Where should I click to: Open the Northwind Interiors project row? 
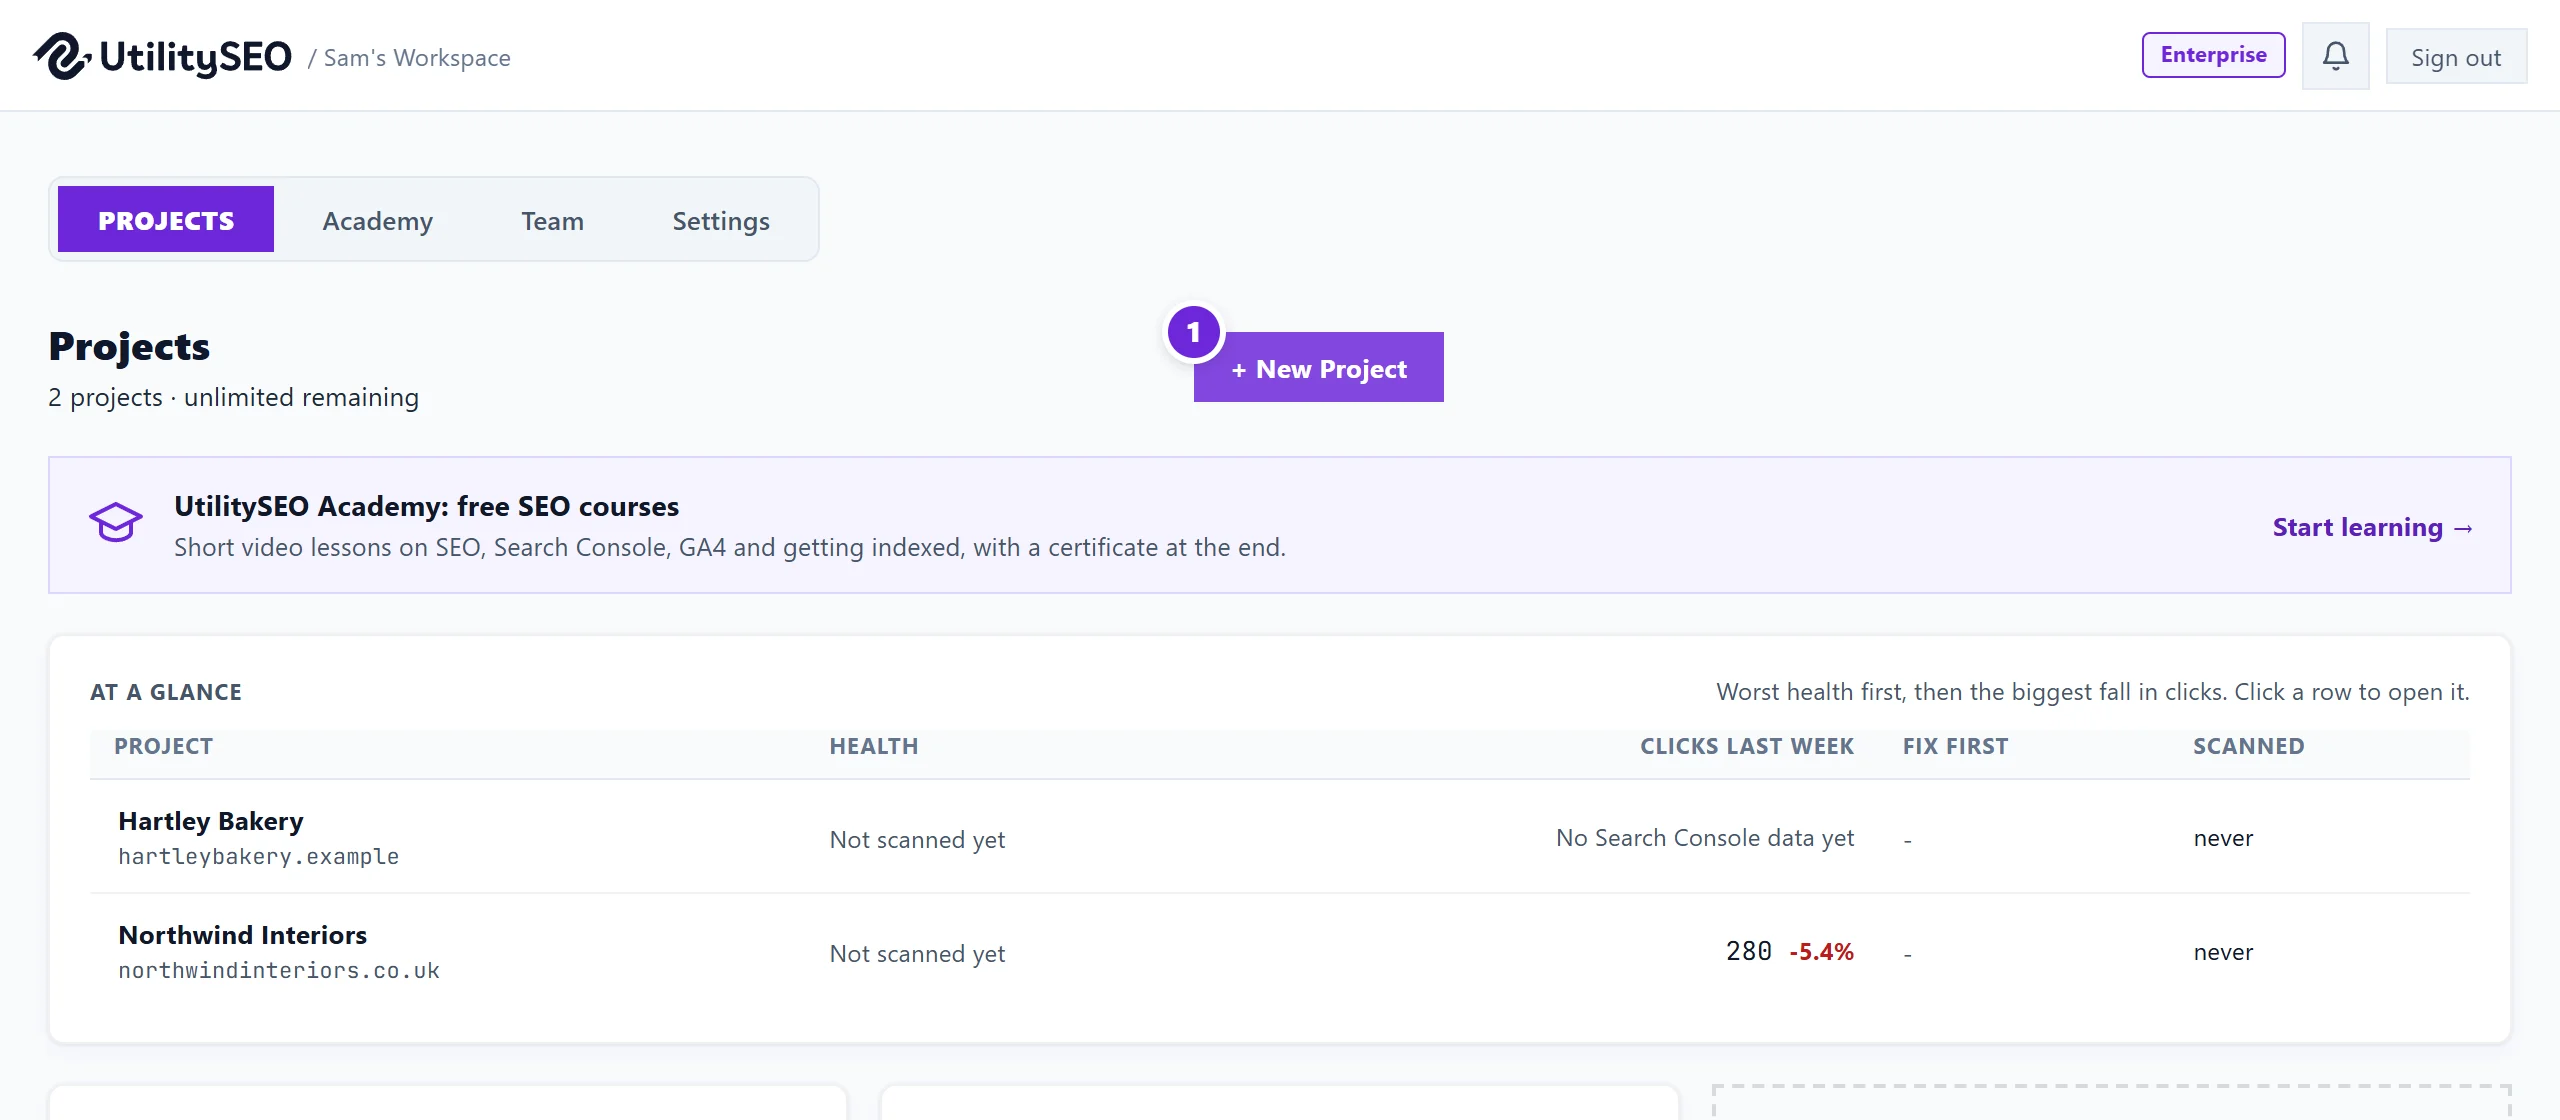coord(1280,951)
